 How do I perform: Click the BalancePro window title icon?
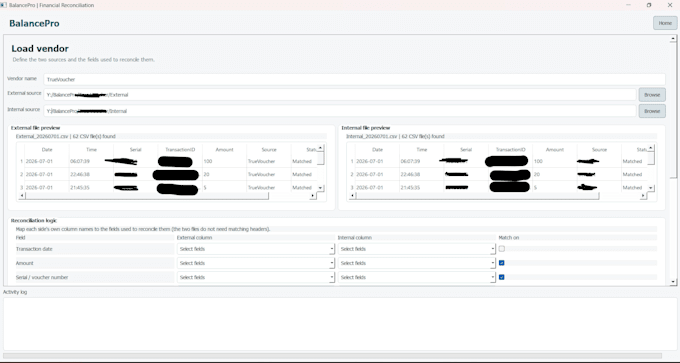[4, 5]
